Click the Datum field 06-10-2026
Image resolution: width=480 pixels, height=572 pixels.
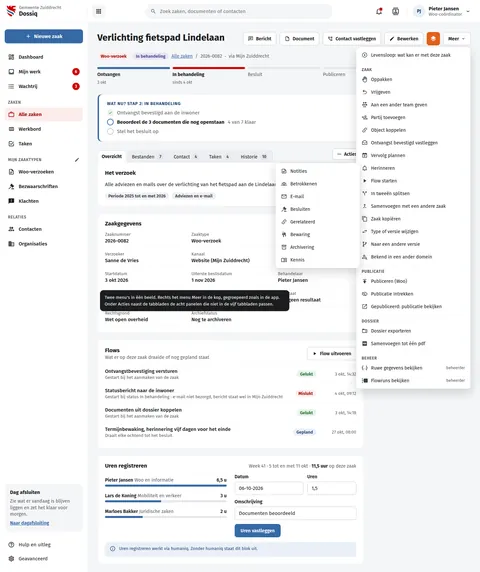pyautogui.click(x=269, y=488)
